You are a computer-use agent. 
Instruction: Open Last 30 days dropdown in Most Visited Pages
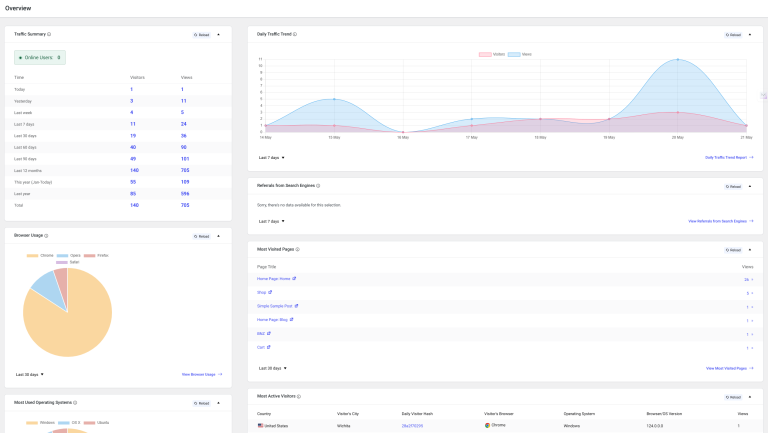click(x=272, y=368)
